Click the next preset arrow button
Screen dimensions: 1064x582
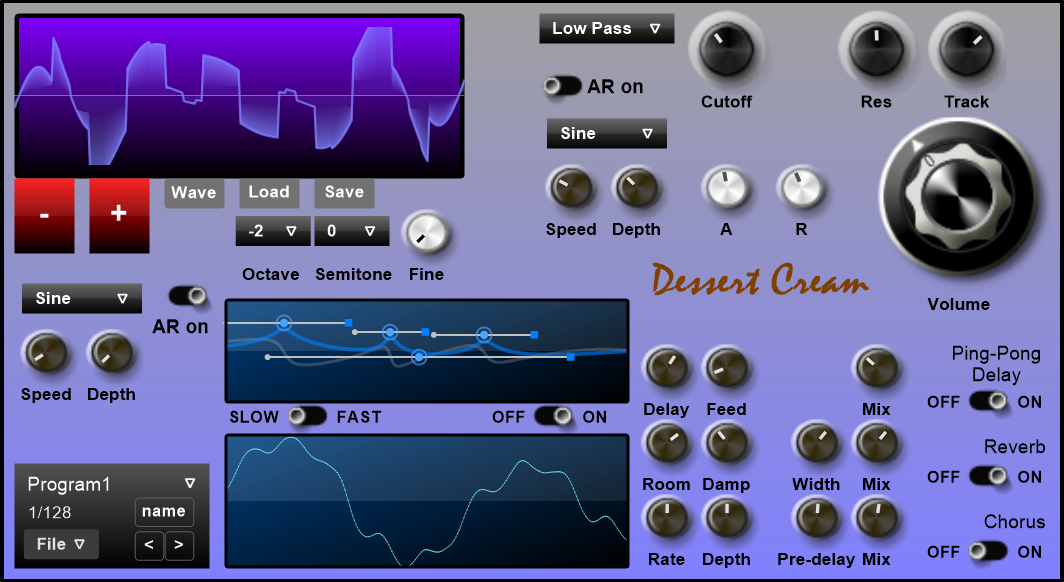(x=179, y=546)
